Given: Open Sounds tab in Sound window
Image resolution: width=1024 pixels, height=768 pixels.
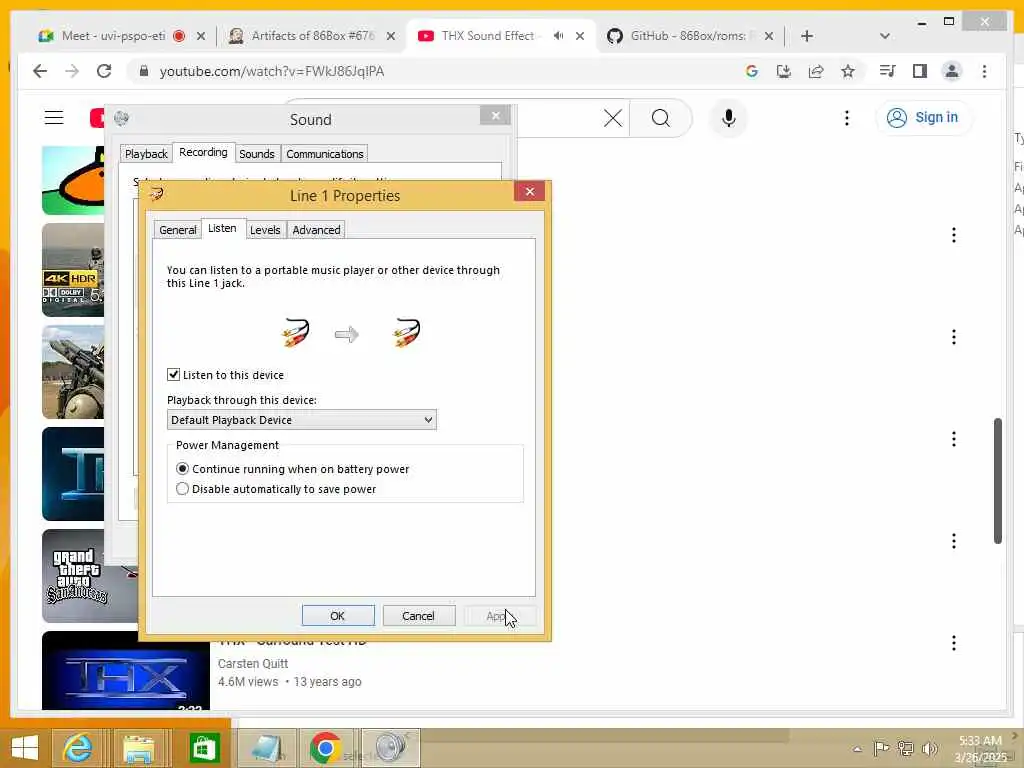Looking at the screenshot, I should point(257,154).
